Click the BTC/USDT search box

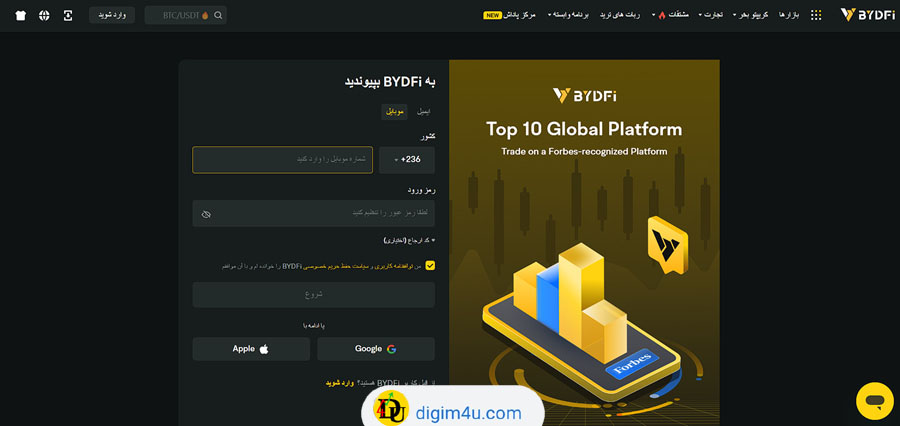(x=185, y=16)
